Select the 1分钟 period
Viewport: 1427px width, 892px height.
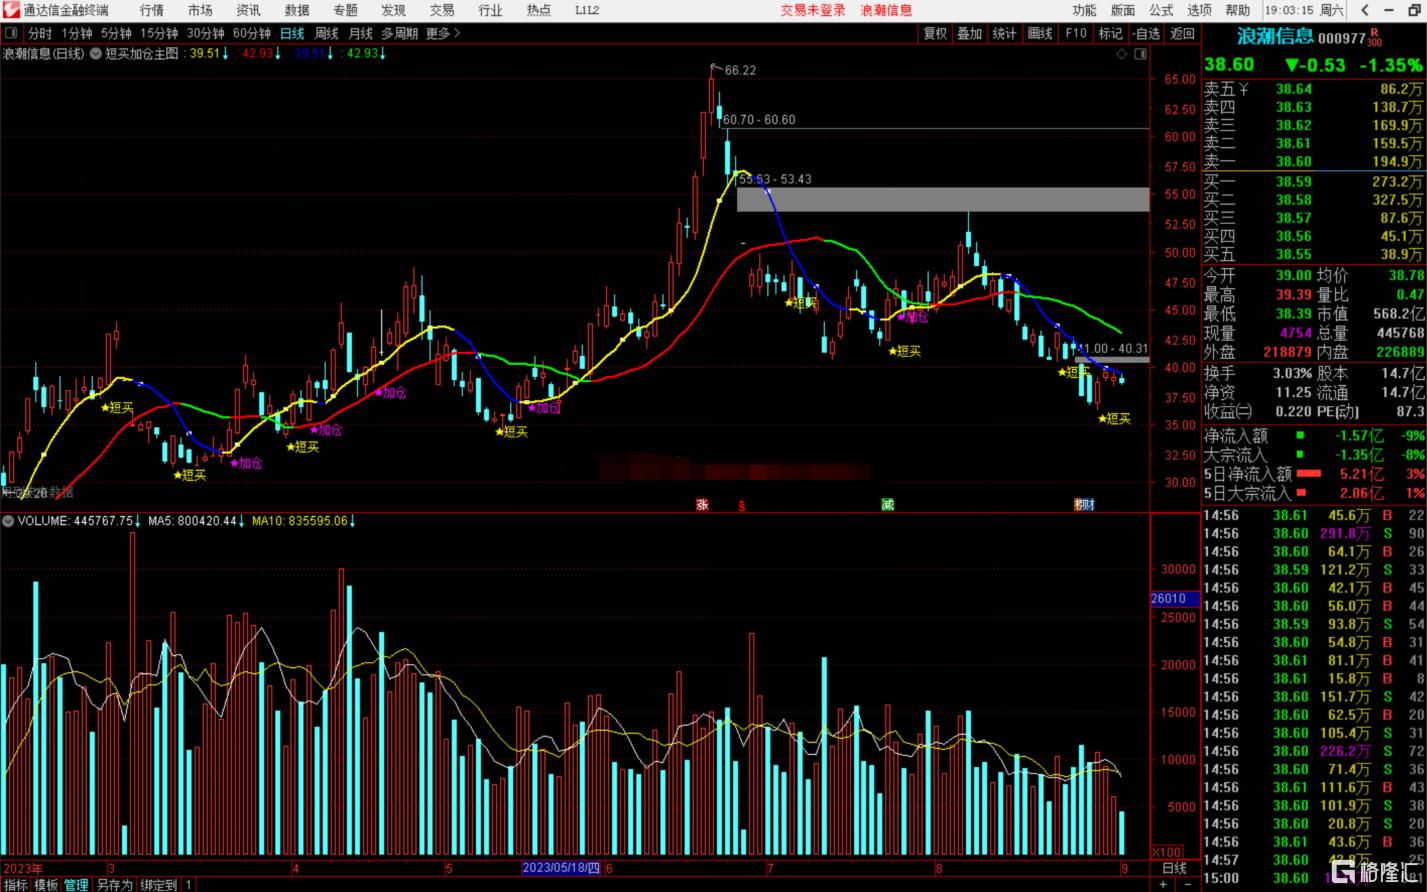[x=77, y=33]
